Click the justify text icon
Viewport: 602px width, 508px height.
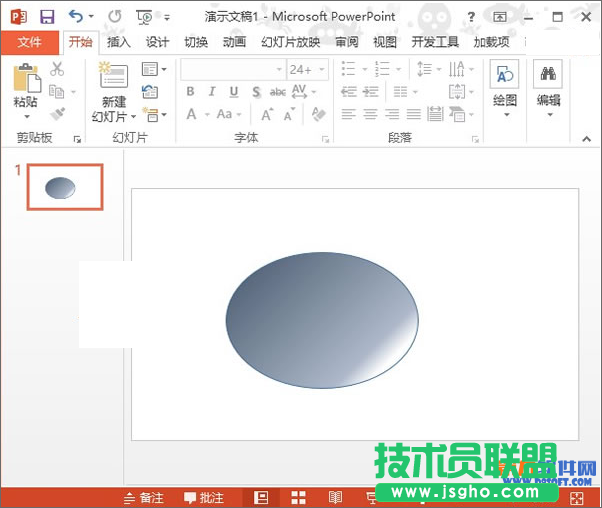[414, 114]
